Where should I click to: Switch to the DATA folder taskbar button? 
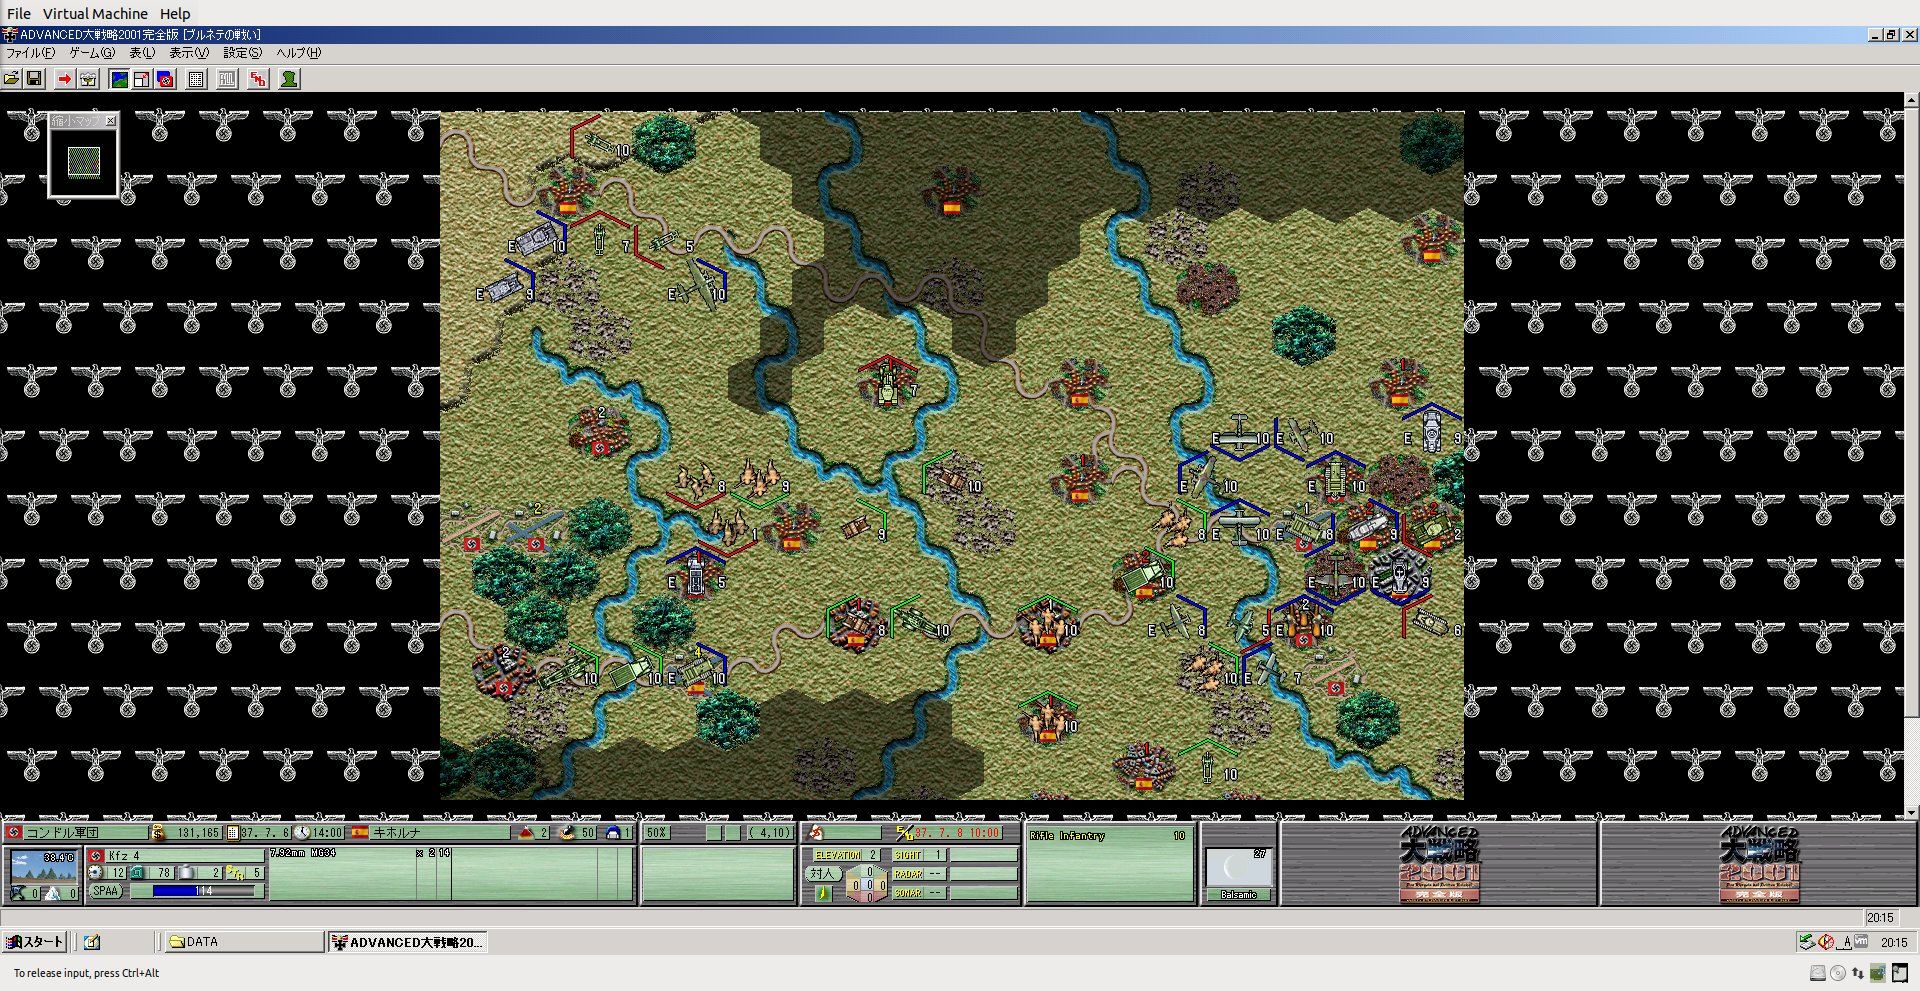pos(243,942)
